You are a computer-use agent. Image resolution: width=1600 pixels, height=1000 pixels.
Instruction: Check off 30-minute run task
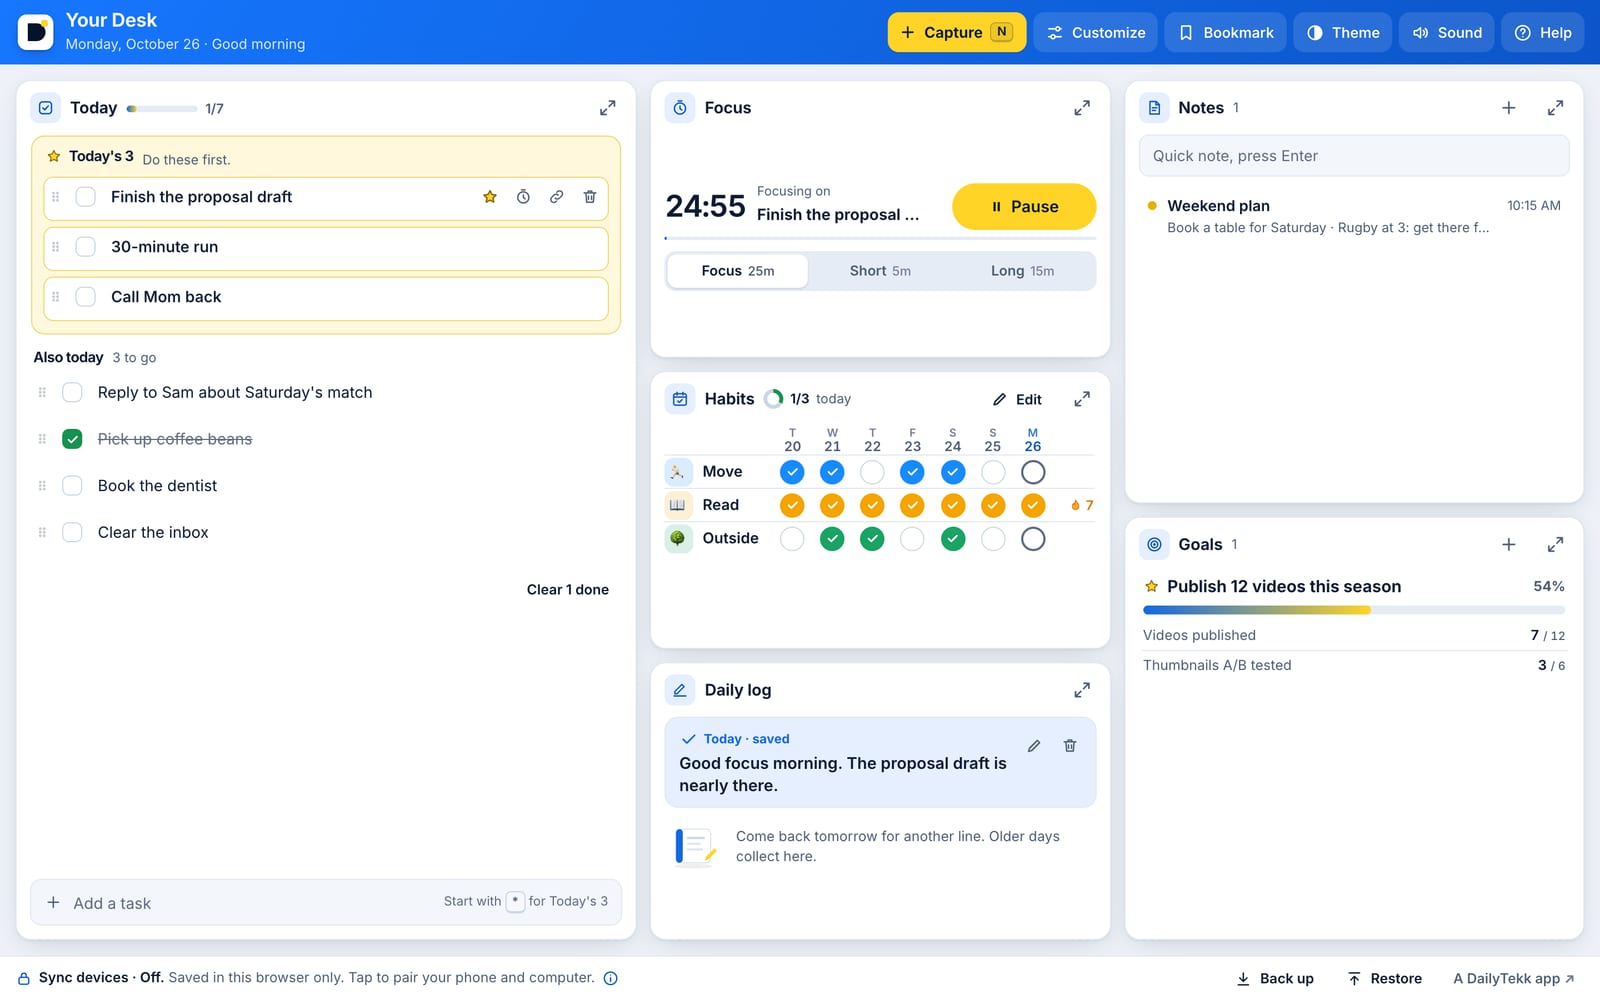click(x=86, y=247)
